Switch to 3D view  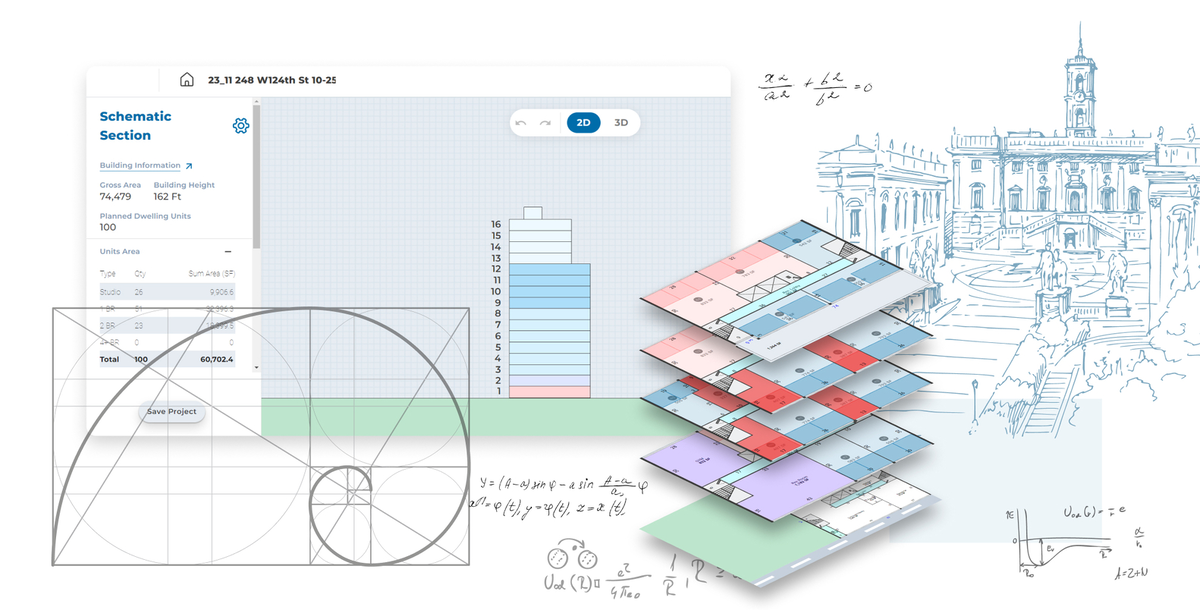[x=621, y=123]
